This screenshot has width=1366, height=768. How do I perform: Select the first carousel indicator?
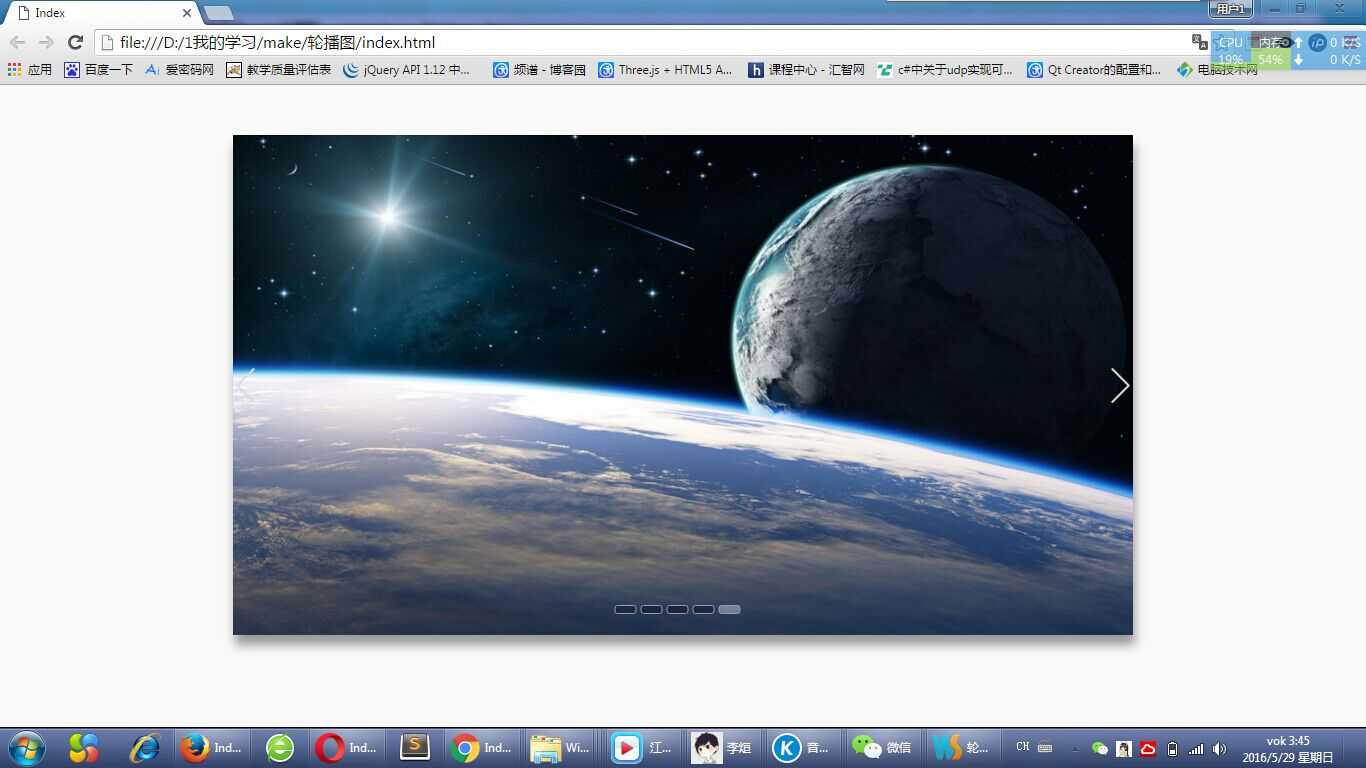[x=626, y=609]
